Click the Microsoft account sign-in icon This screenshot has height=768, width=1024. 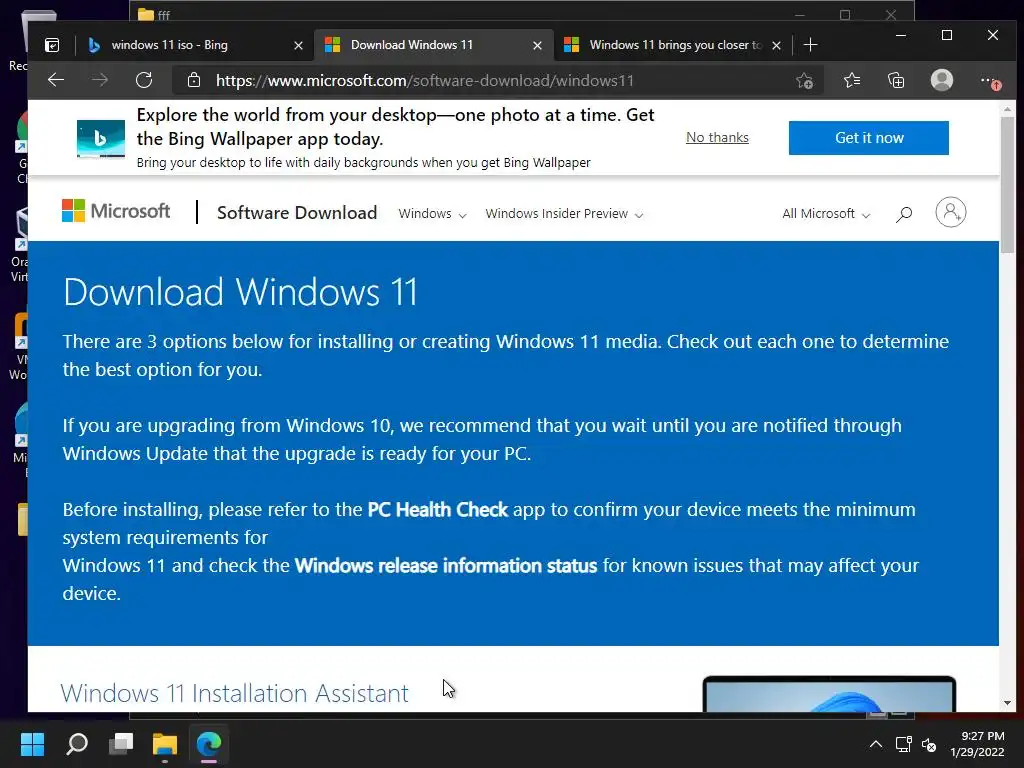[951, 212]
